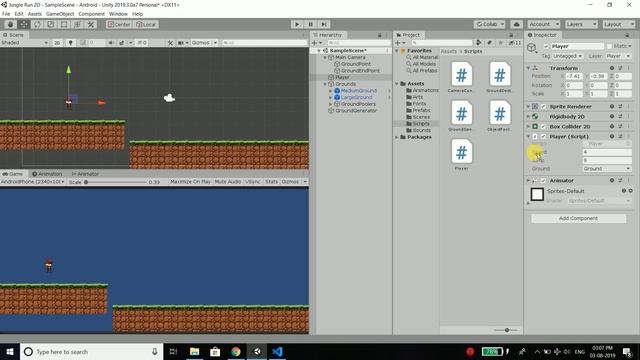
Task: Click the Add Component button
Action: (578, 218)
